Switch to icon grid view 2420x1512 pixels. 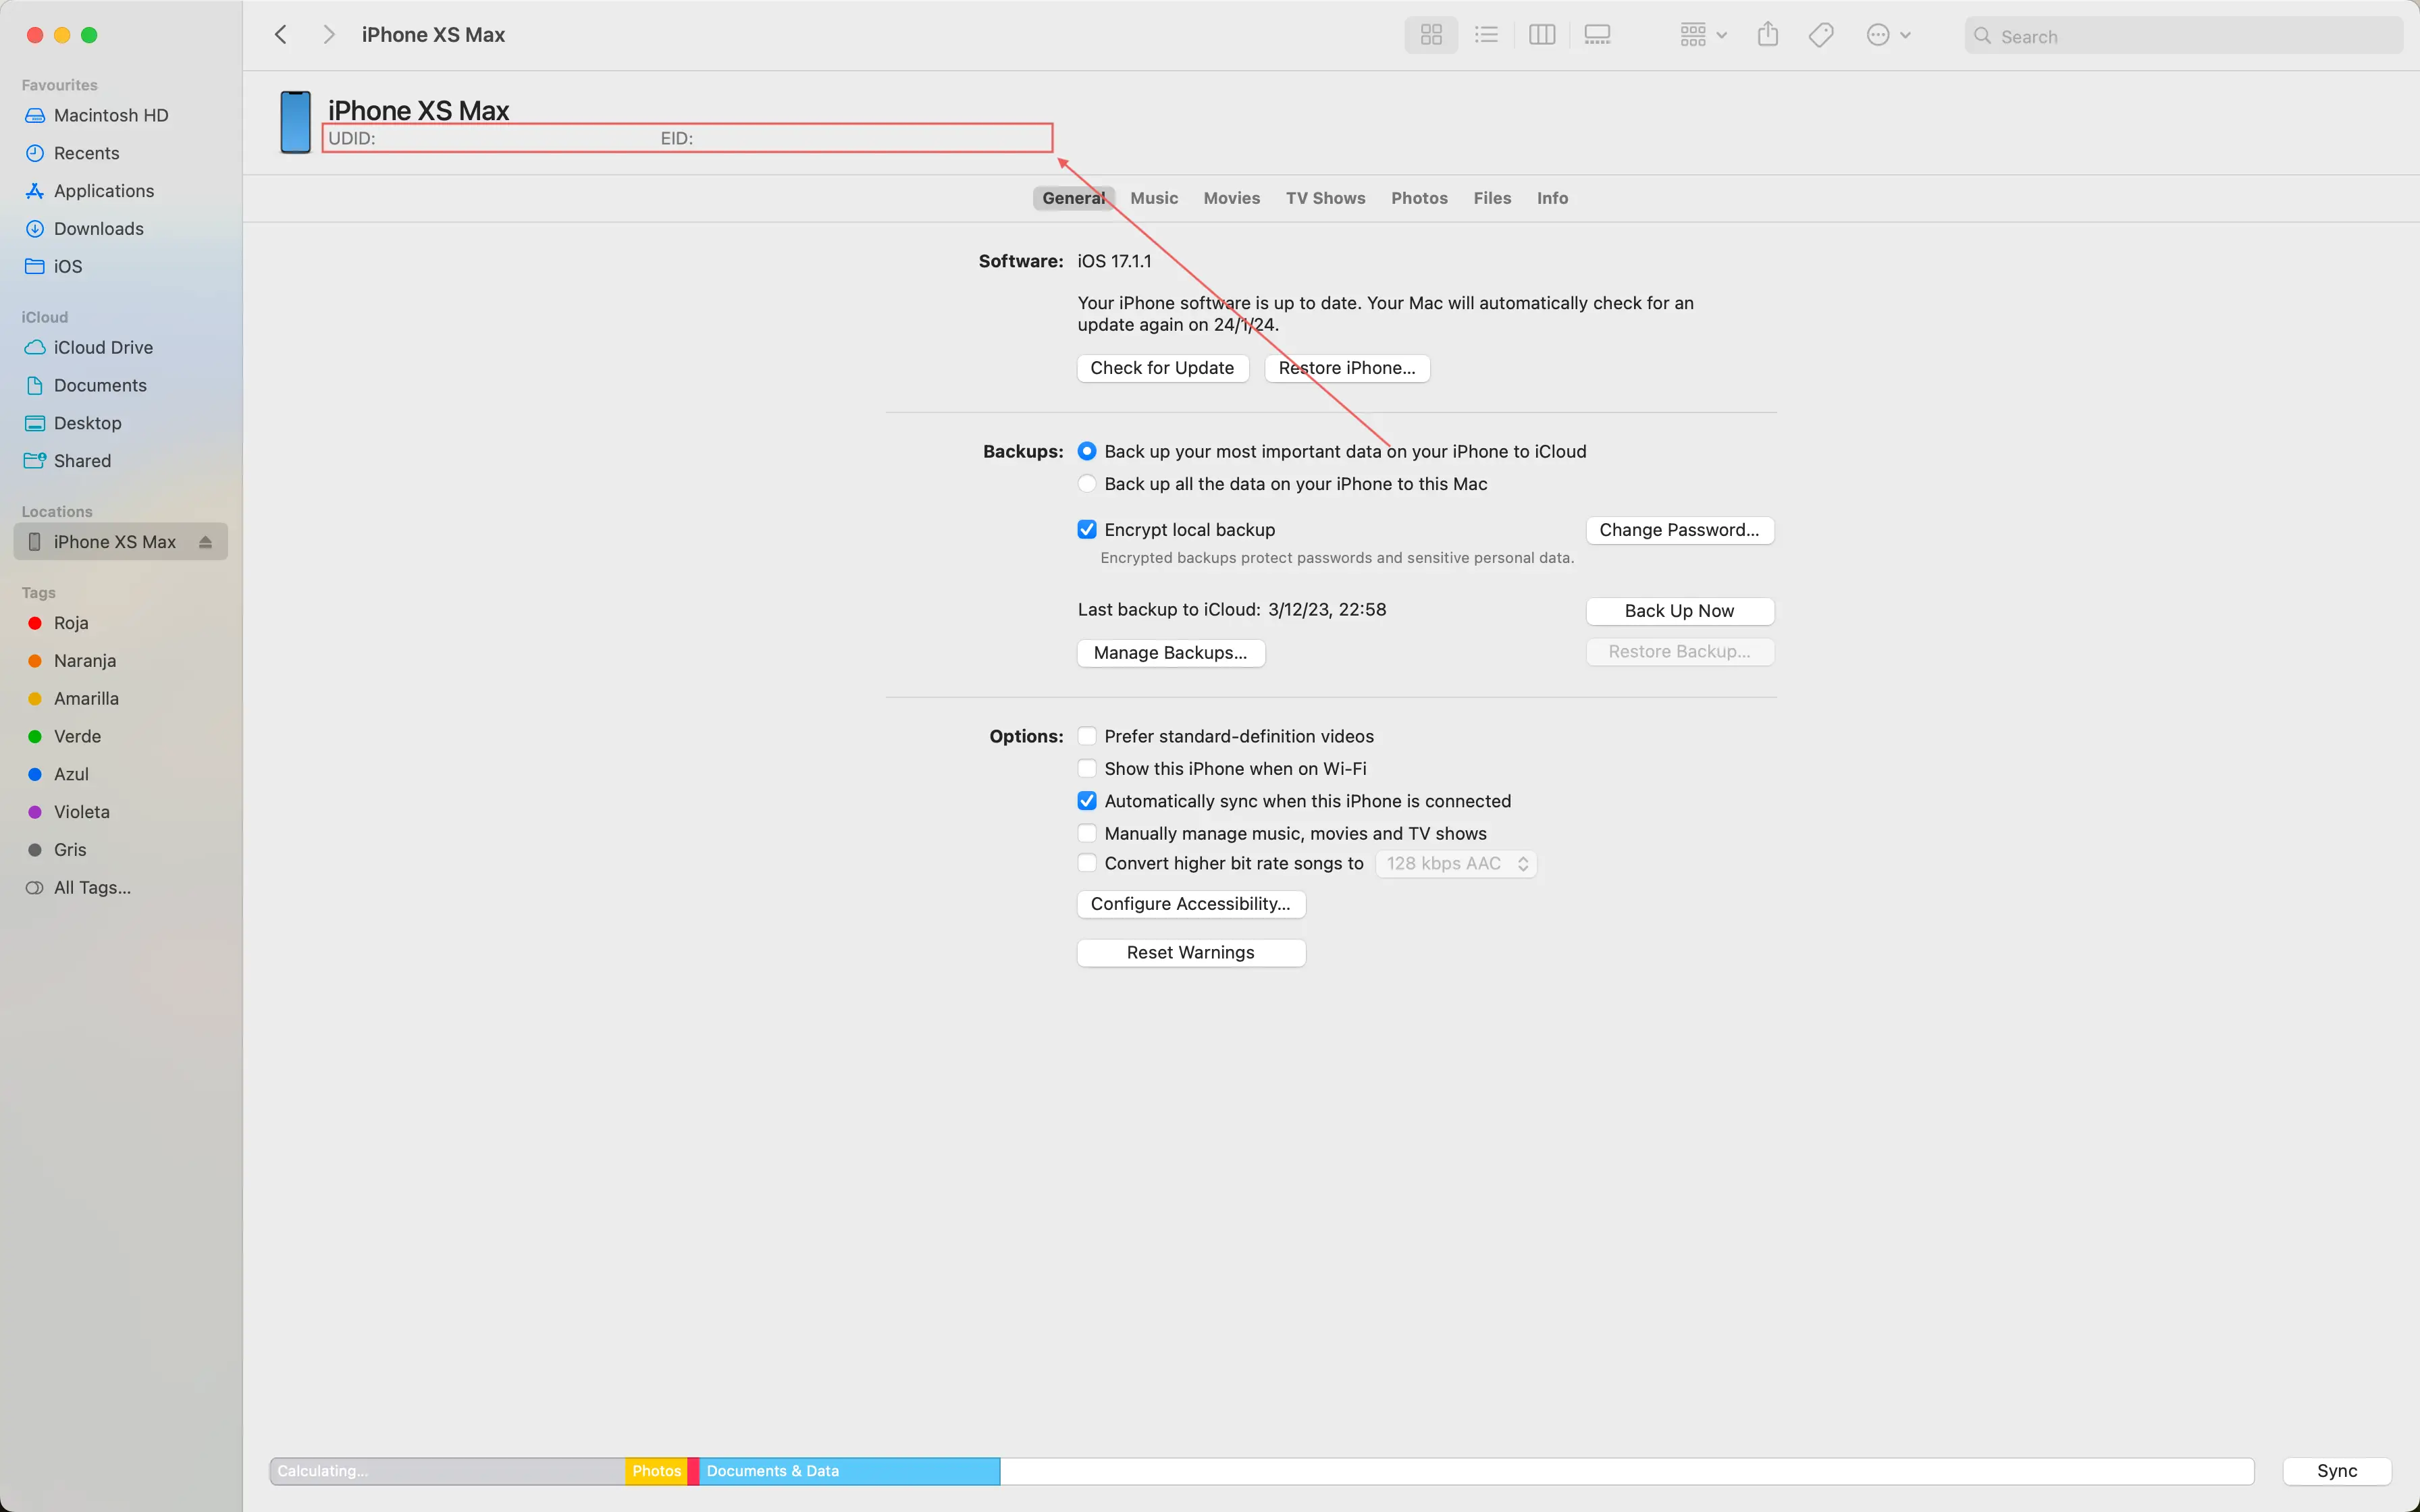pyautogui.click(x=1431, y=35)
